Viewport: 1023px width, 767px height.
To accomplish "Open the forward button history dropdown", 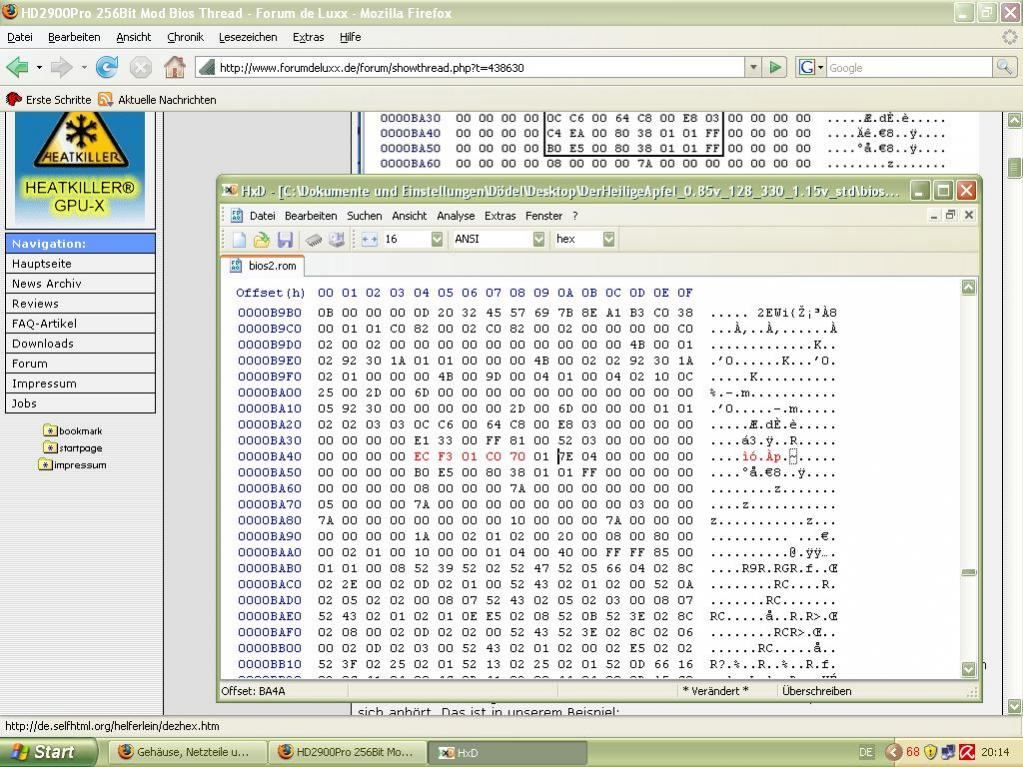I will [x=84, y=67].
